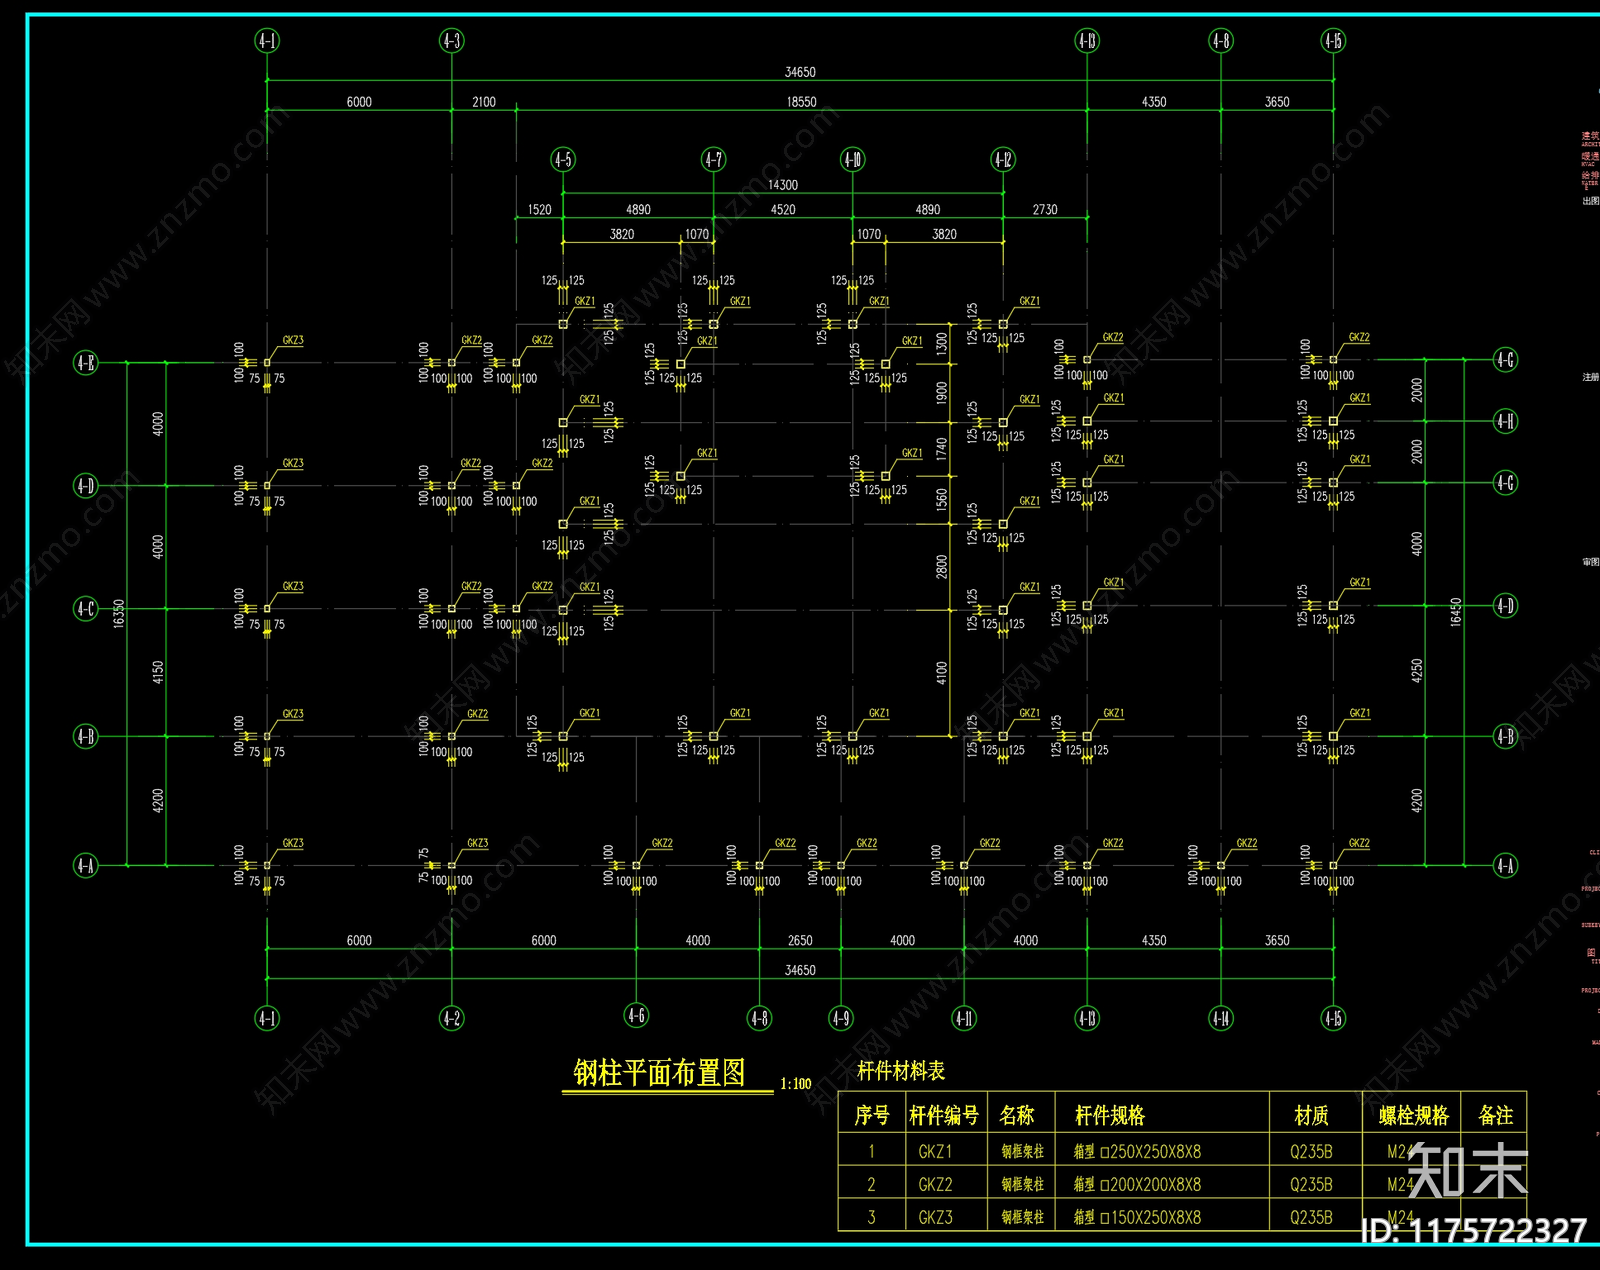Screen dimensions: 1600x1270
Task: Click the 1:100 scale label
Action: [796, 1083]
